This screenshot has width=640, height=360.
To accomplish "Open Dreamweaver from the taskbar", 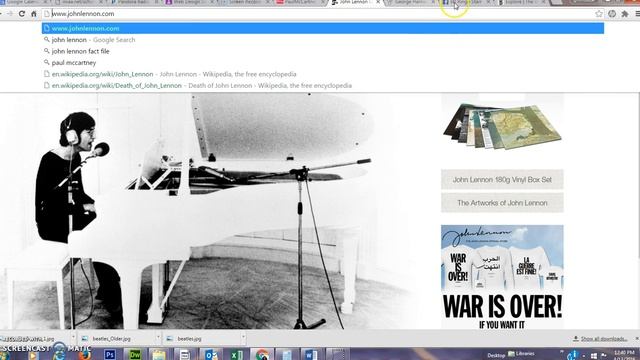I will coord(135,354).
